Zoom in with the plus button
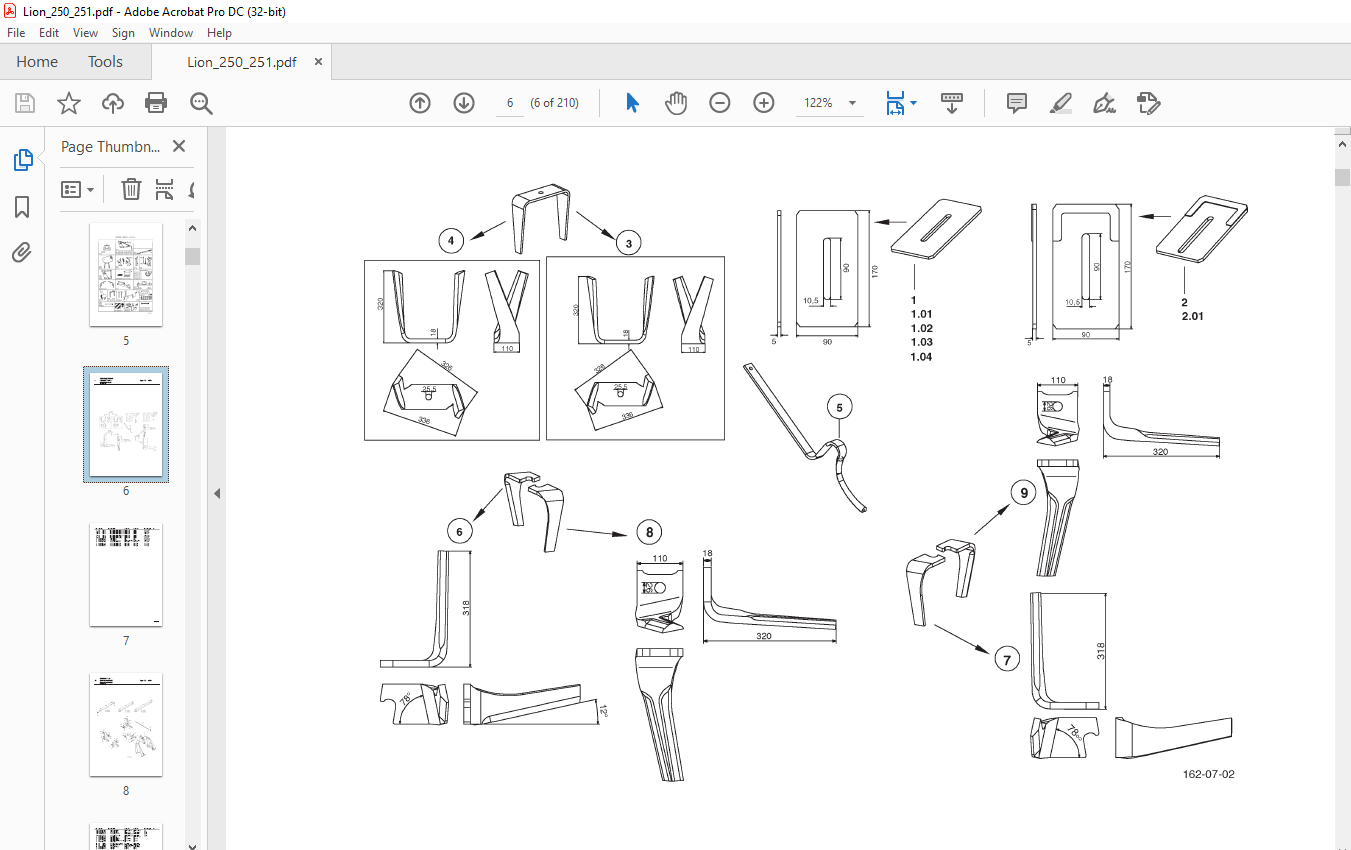This screenshot has width=1351, height=850. [764, 103]
